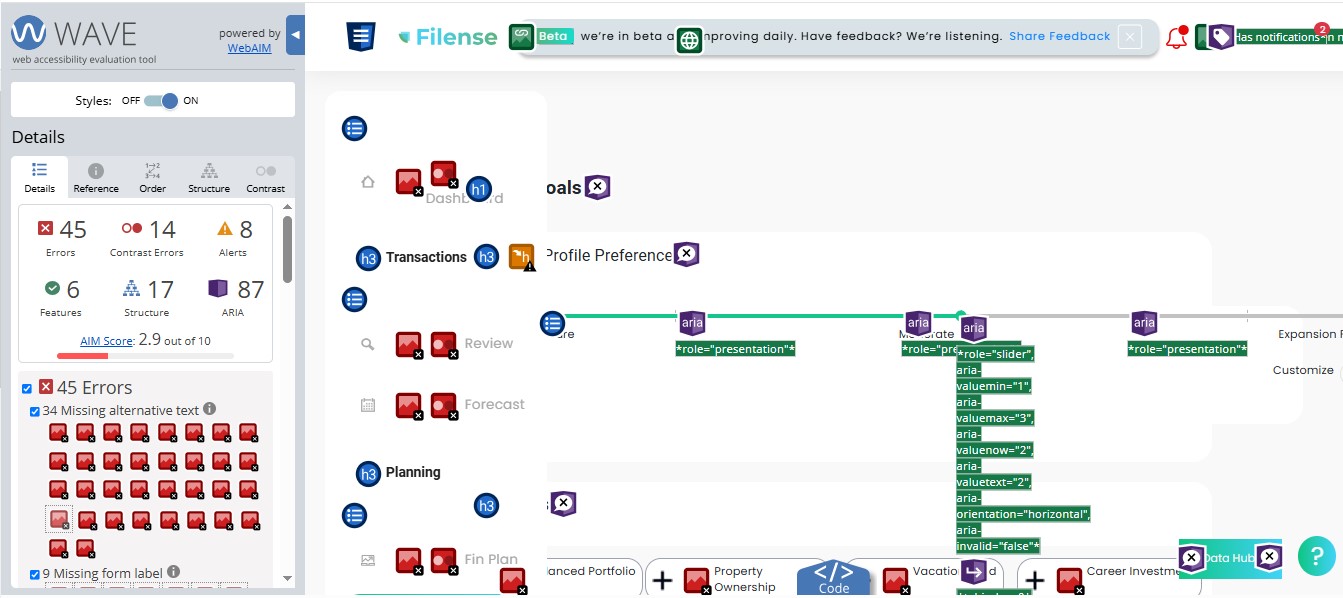Open the Forecast navigation item
The image size is (1343, 598).
click(x=494, y=405)
